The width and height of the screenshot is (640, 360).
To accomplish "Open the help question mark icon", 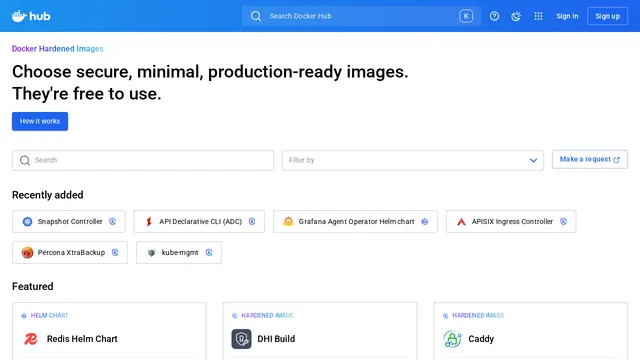I will coord(494,16).
